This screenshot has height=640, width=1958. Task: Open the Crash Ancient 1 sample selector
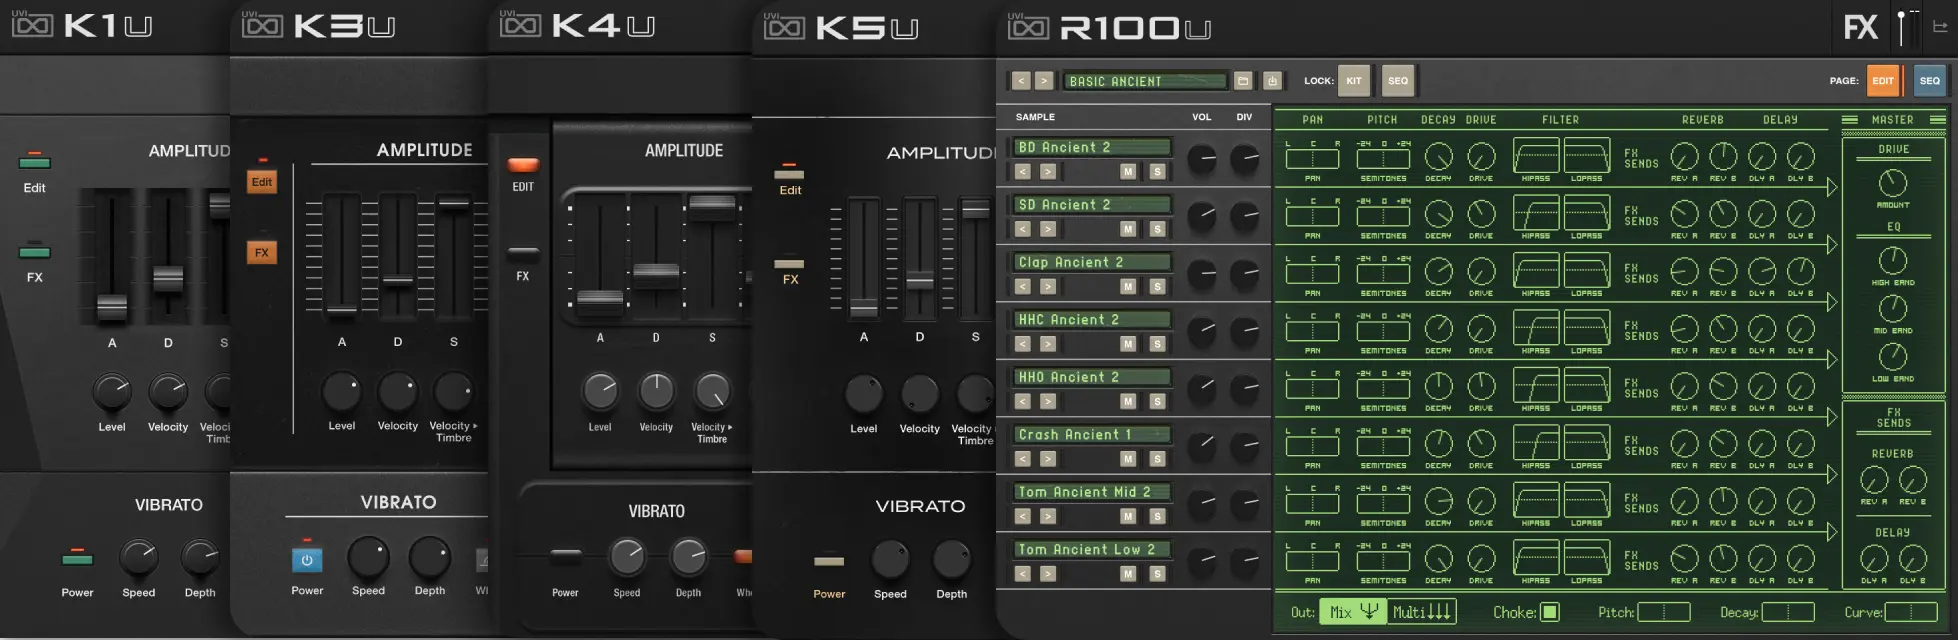coord(1092,435)
